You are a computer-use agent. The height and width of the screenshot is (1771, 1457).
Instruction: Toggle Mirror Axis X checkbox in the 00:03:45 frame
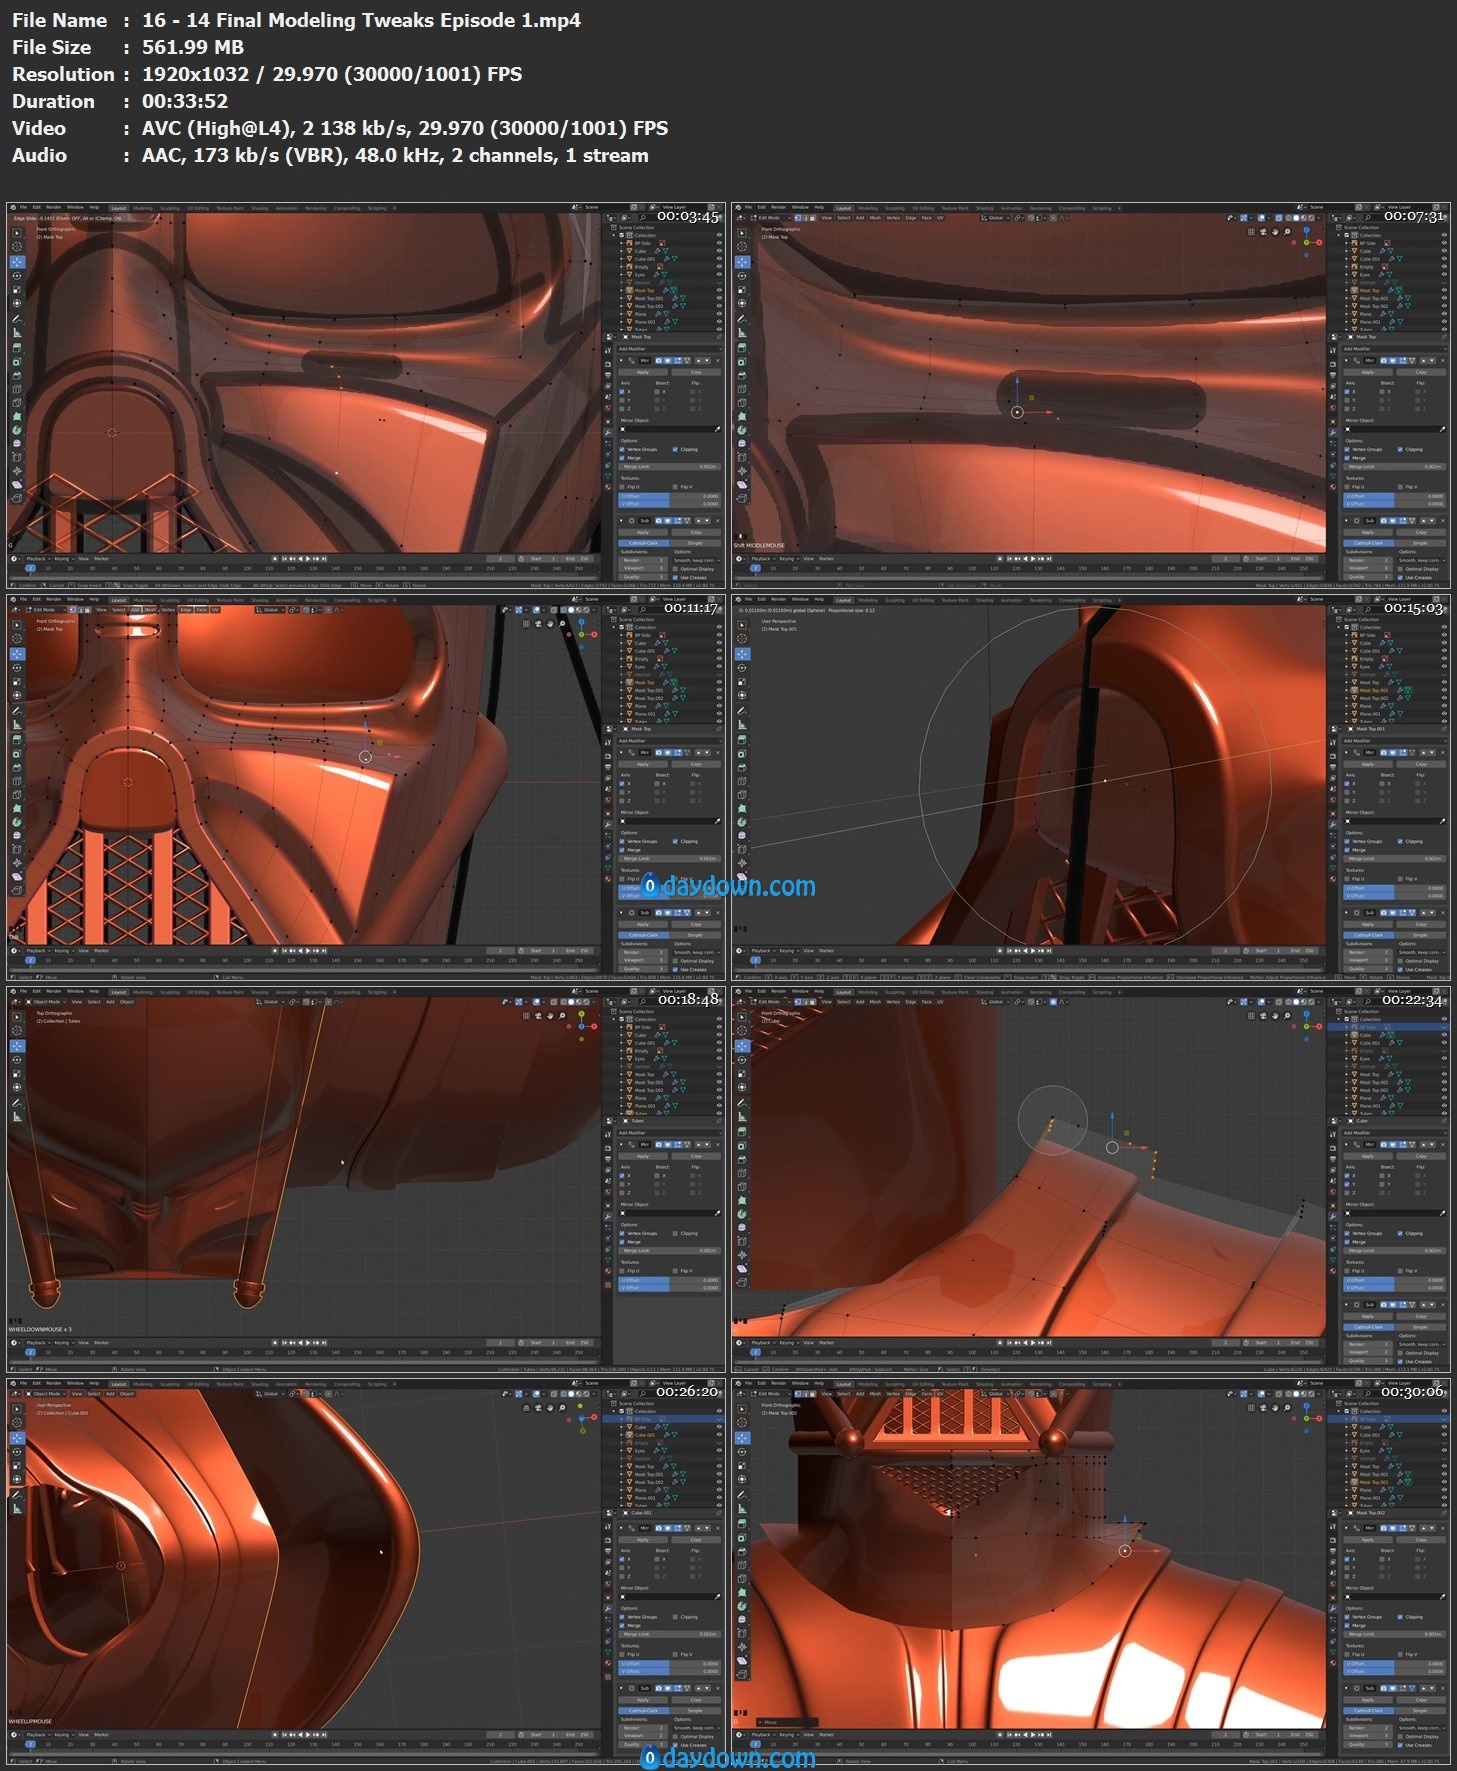point(622,391)
